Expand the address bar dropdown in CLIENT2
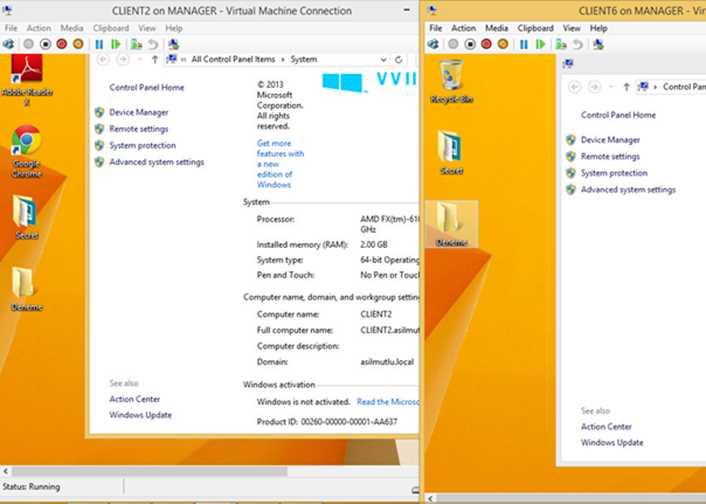Screen dimensions: 706x504 pyautogui.click(x=383, y=60)
